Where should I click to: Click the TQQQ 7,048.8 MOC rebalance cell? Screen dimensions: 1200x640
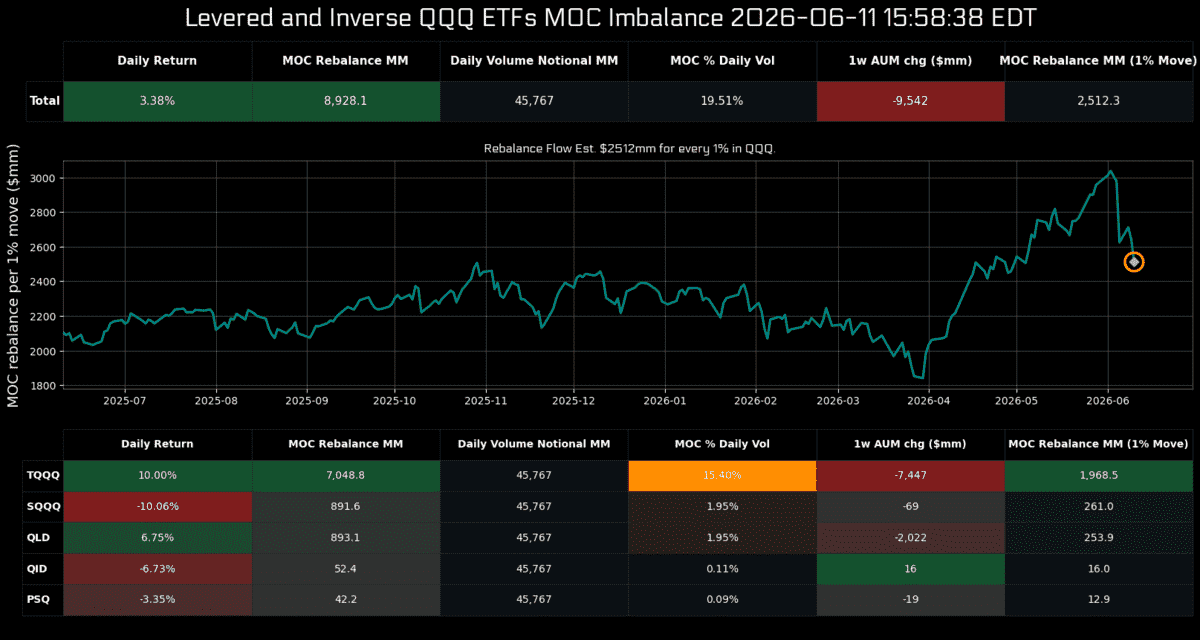(346, 475)
